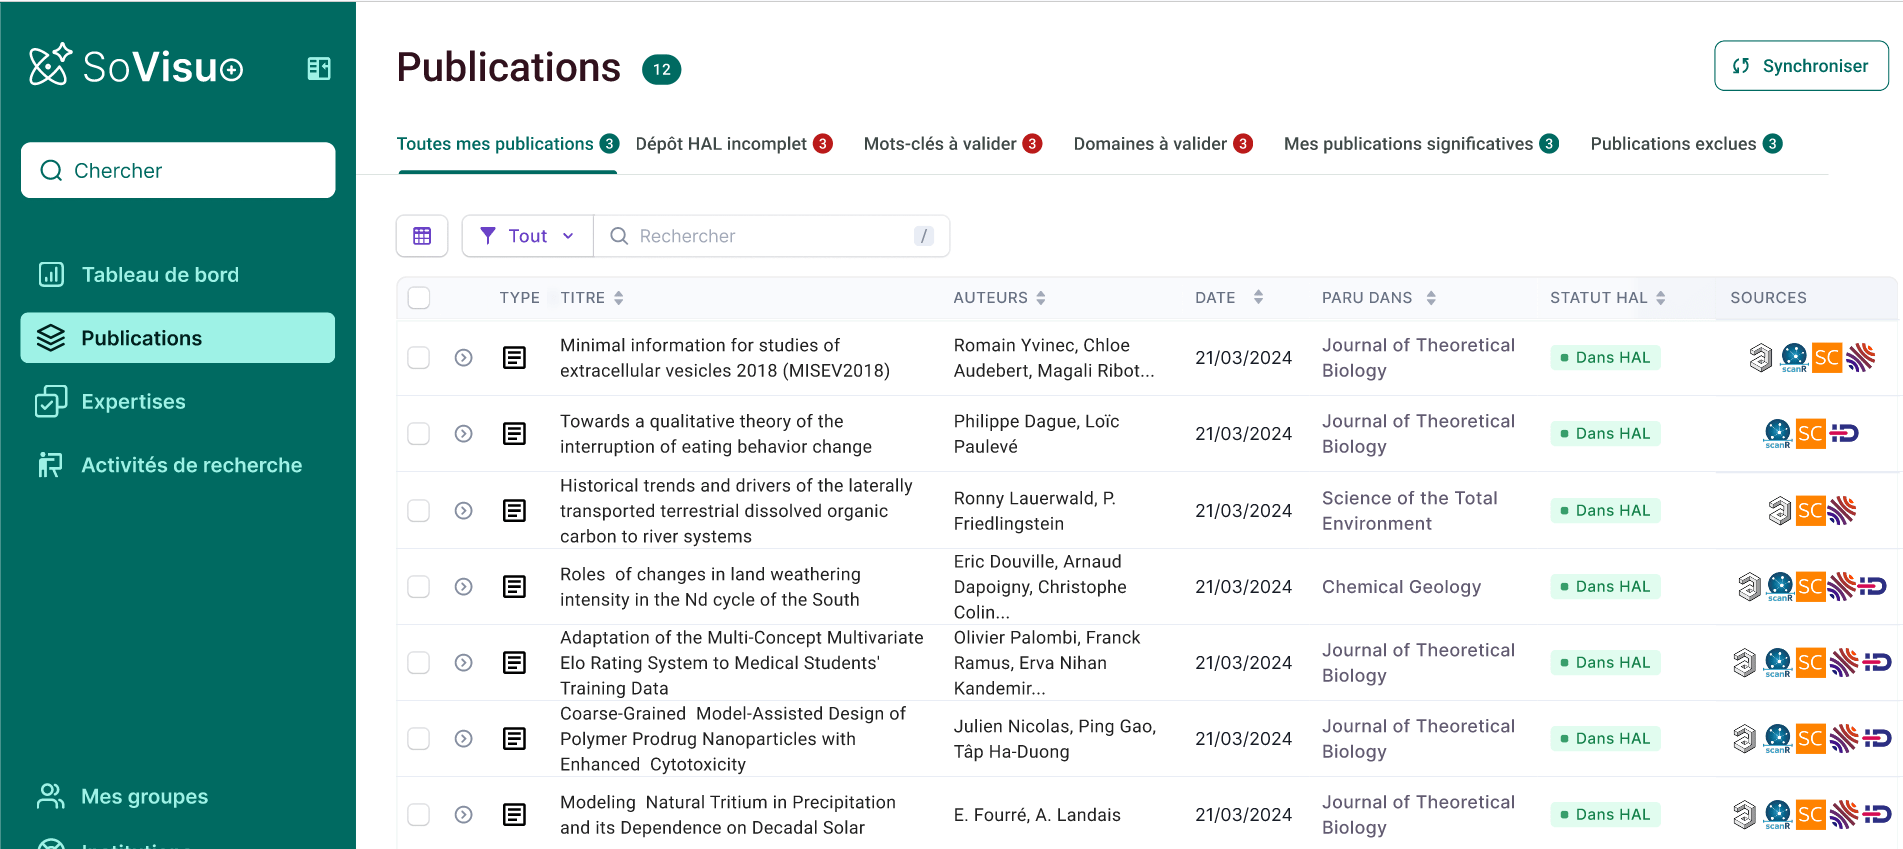The width and height of the screenshot is (1903, 849).
Task: Click the Synchroniser button
Action: tap(1801, 66)
